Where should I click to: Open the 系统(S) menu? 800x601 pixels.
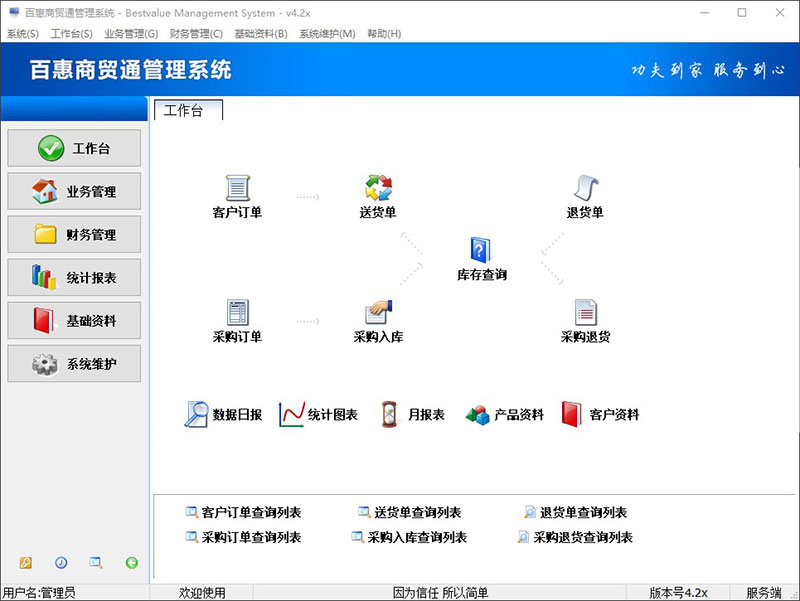tap(22, 34)
